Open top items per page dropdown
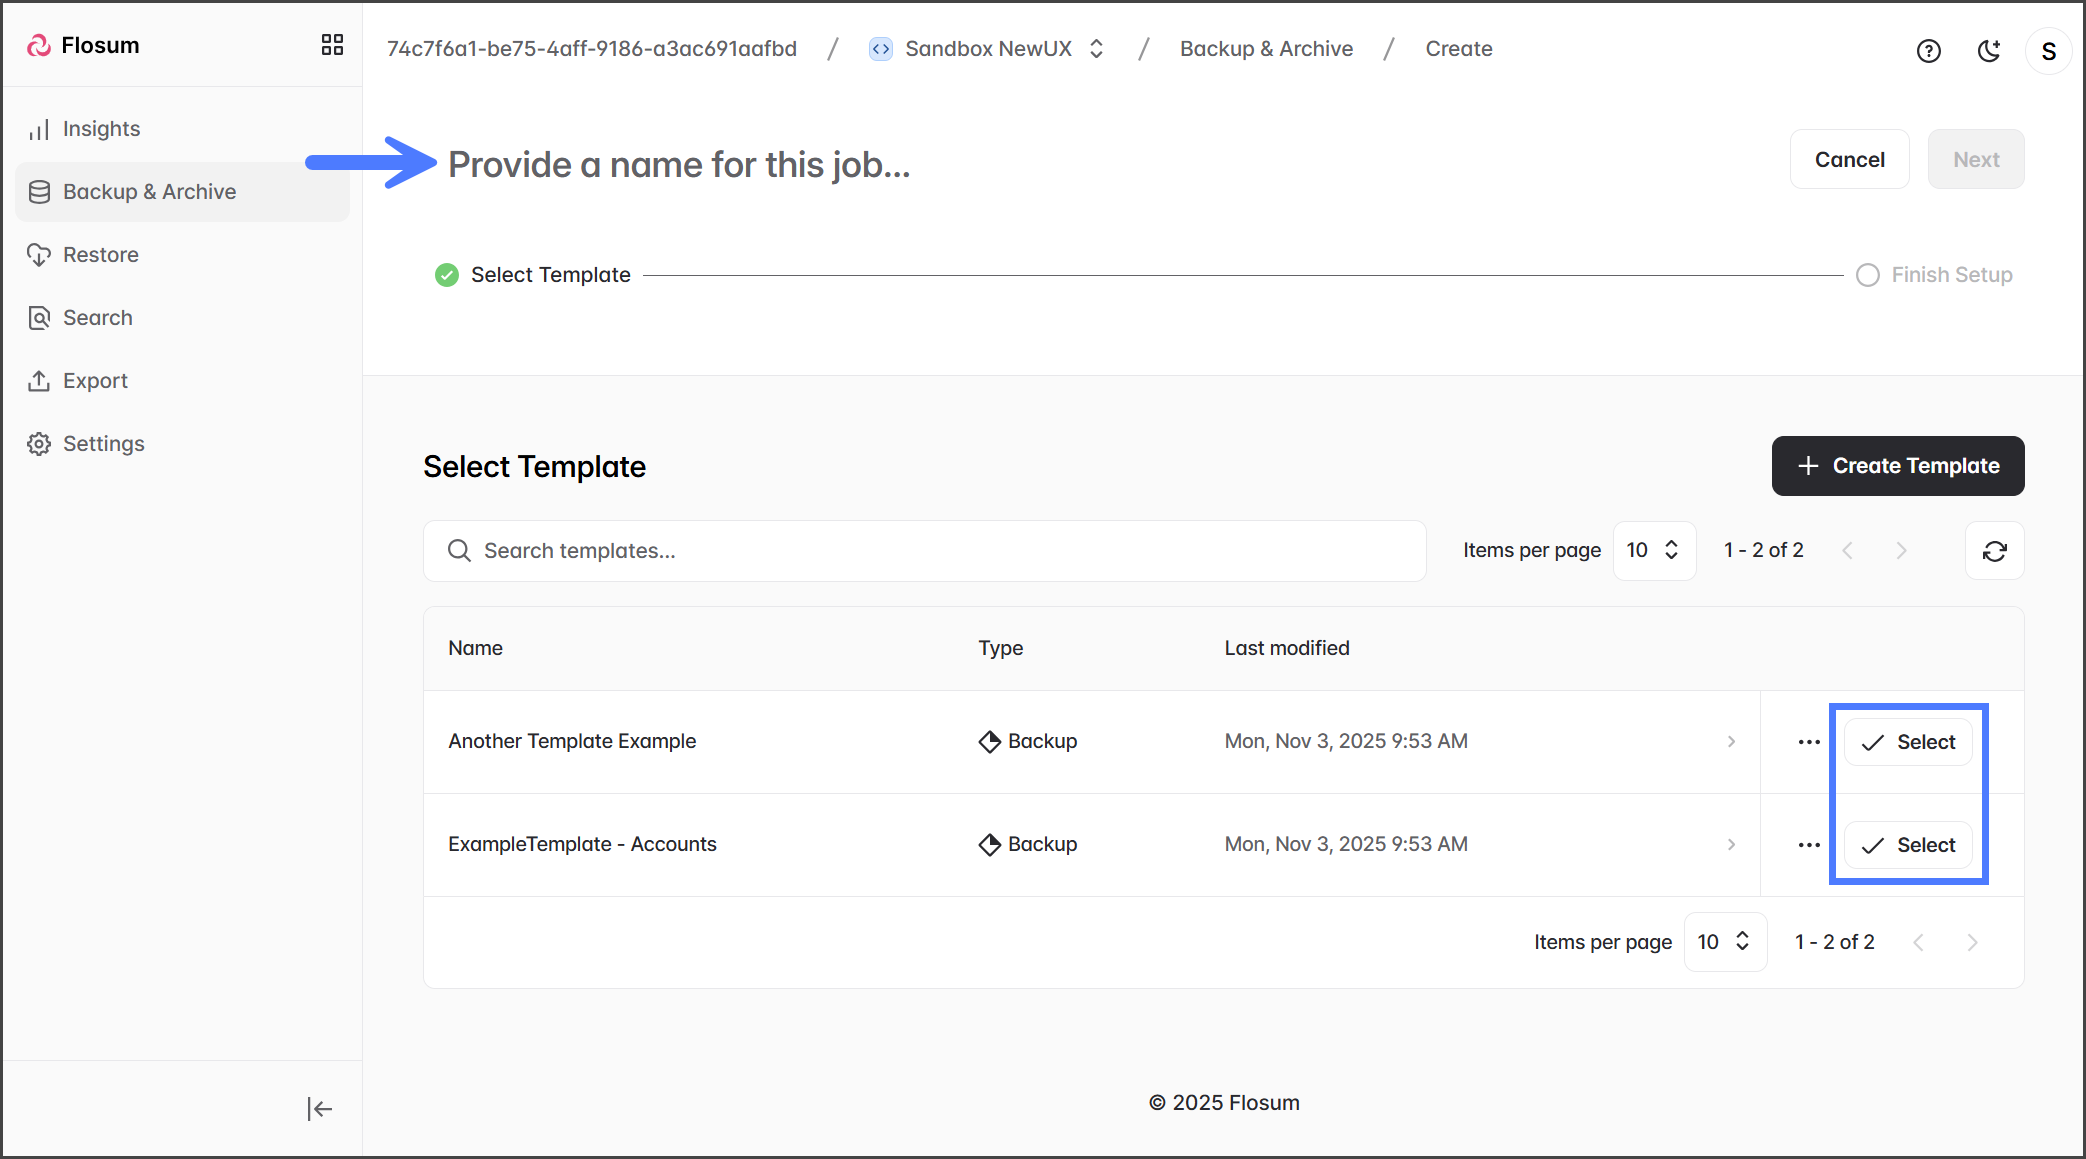 1654,550
